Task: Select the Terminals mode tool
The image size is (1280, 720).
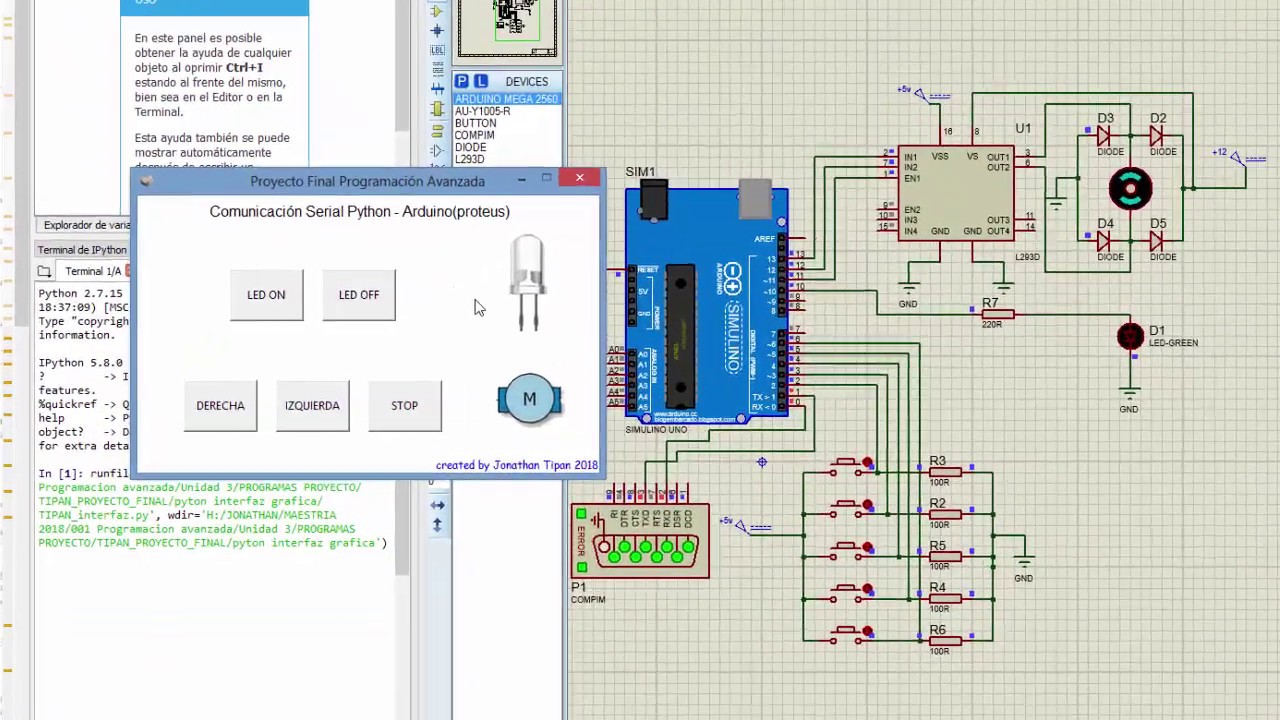Action: point(437,130)
